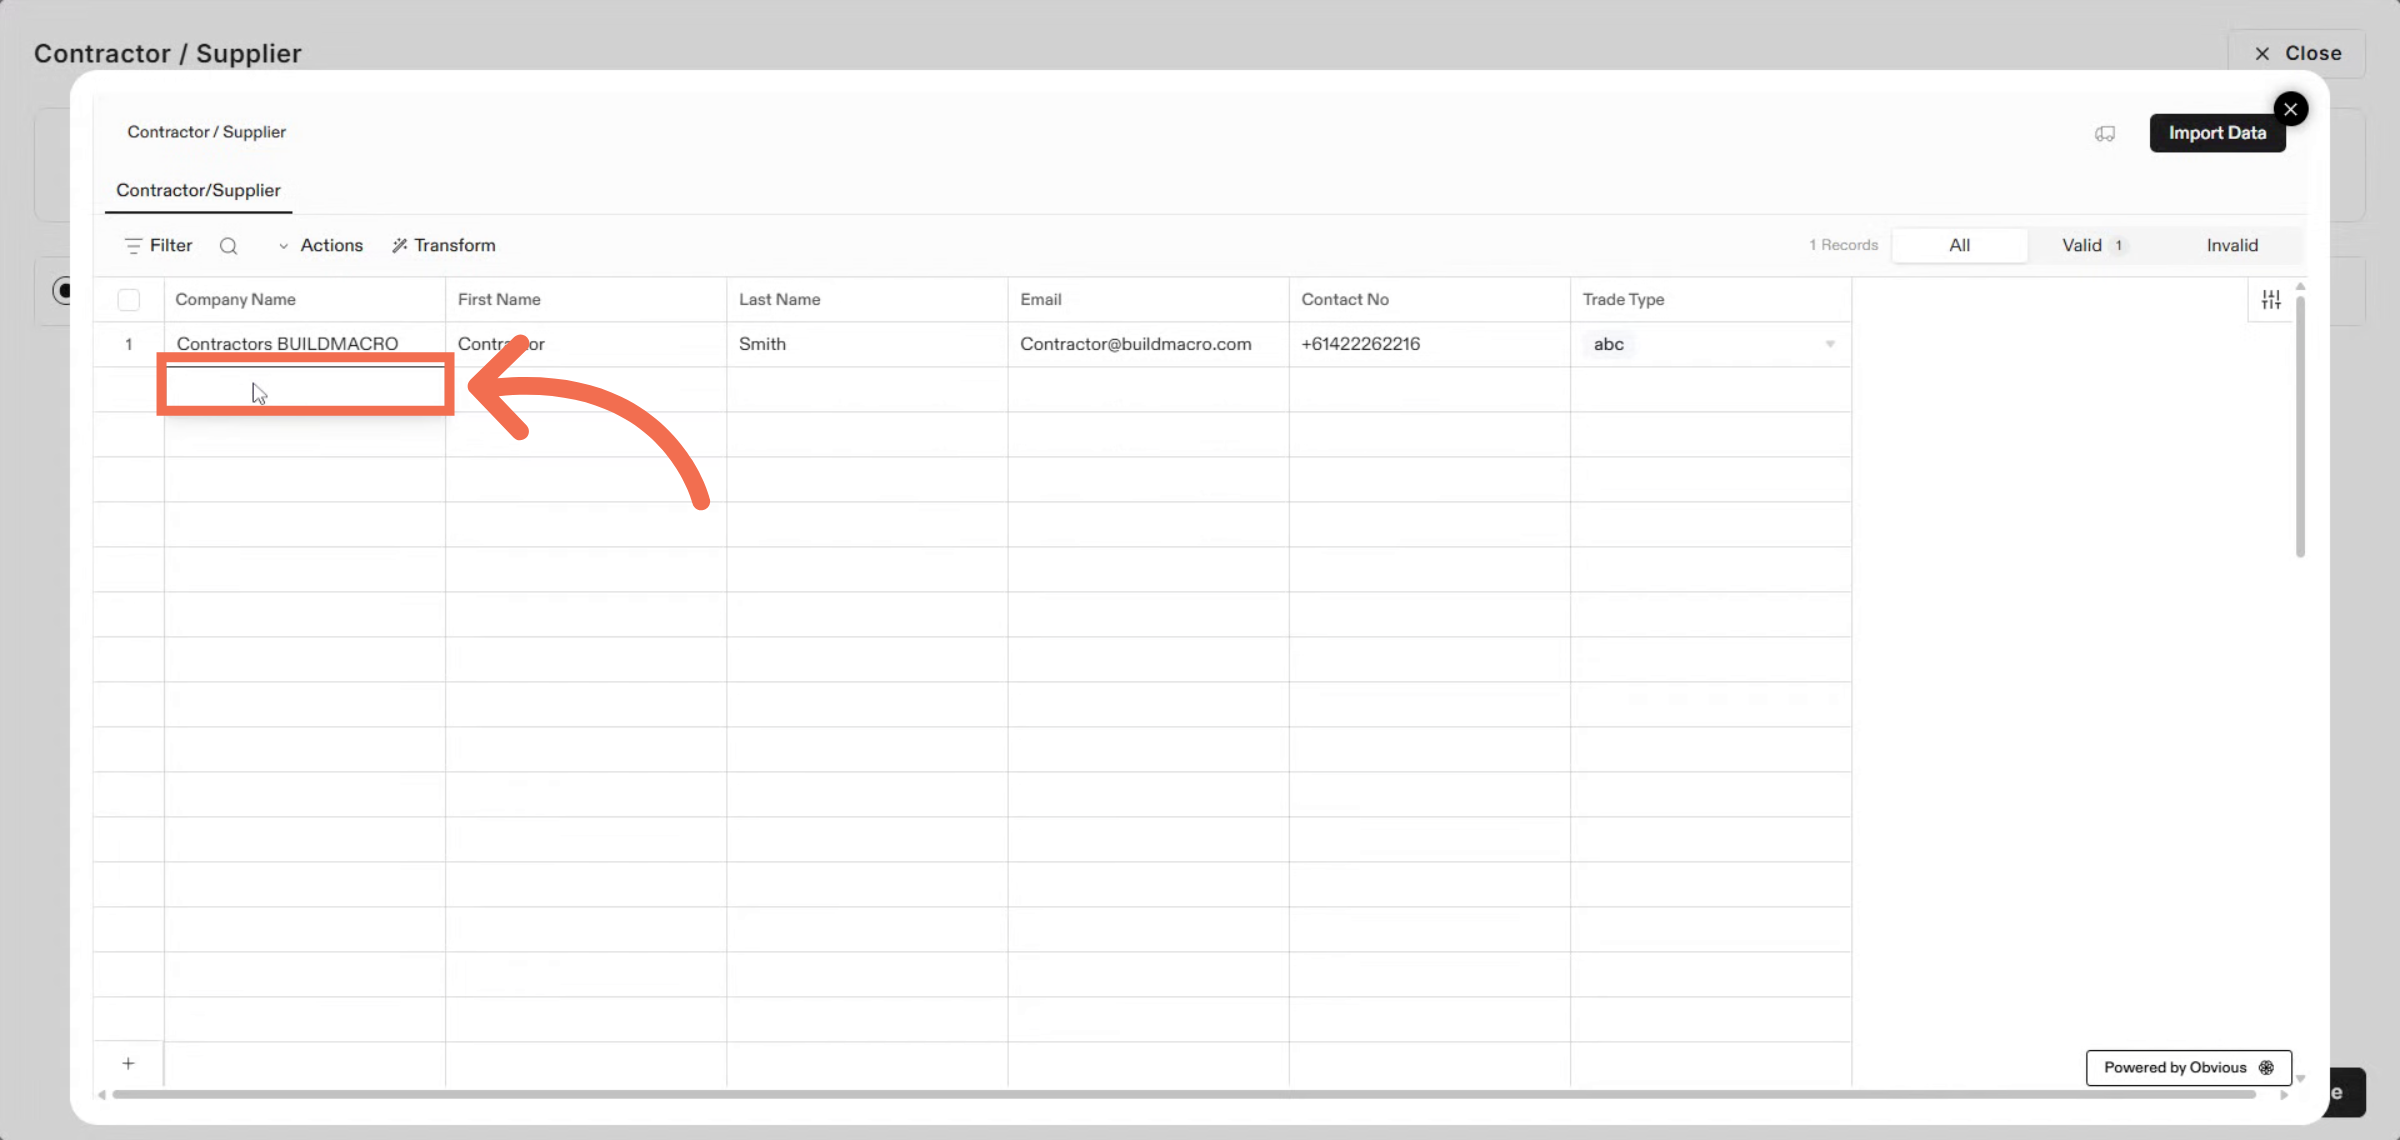Open column settings sliders icon

click(x=2271, y=299)
